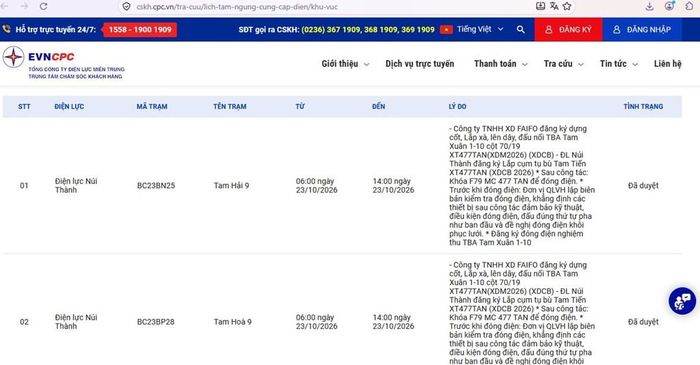Expand the Tra cứu menu
Screen dimensions: 700x365
click(x=563, y=64)
